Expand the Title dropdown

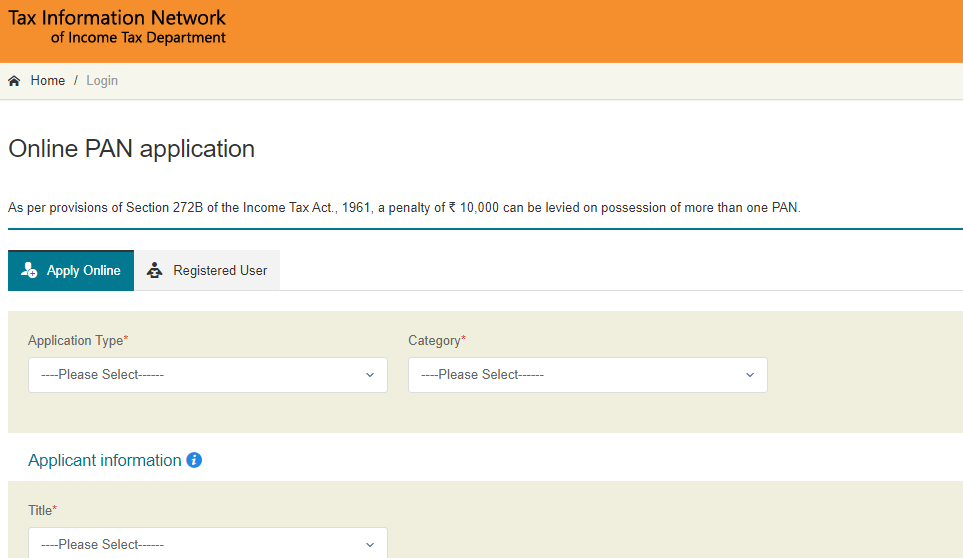tap(208, 543)
